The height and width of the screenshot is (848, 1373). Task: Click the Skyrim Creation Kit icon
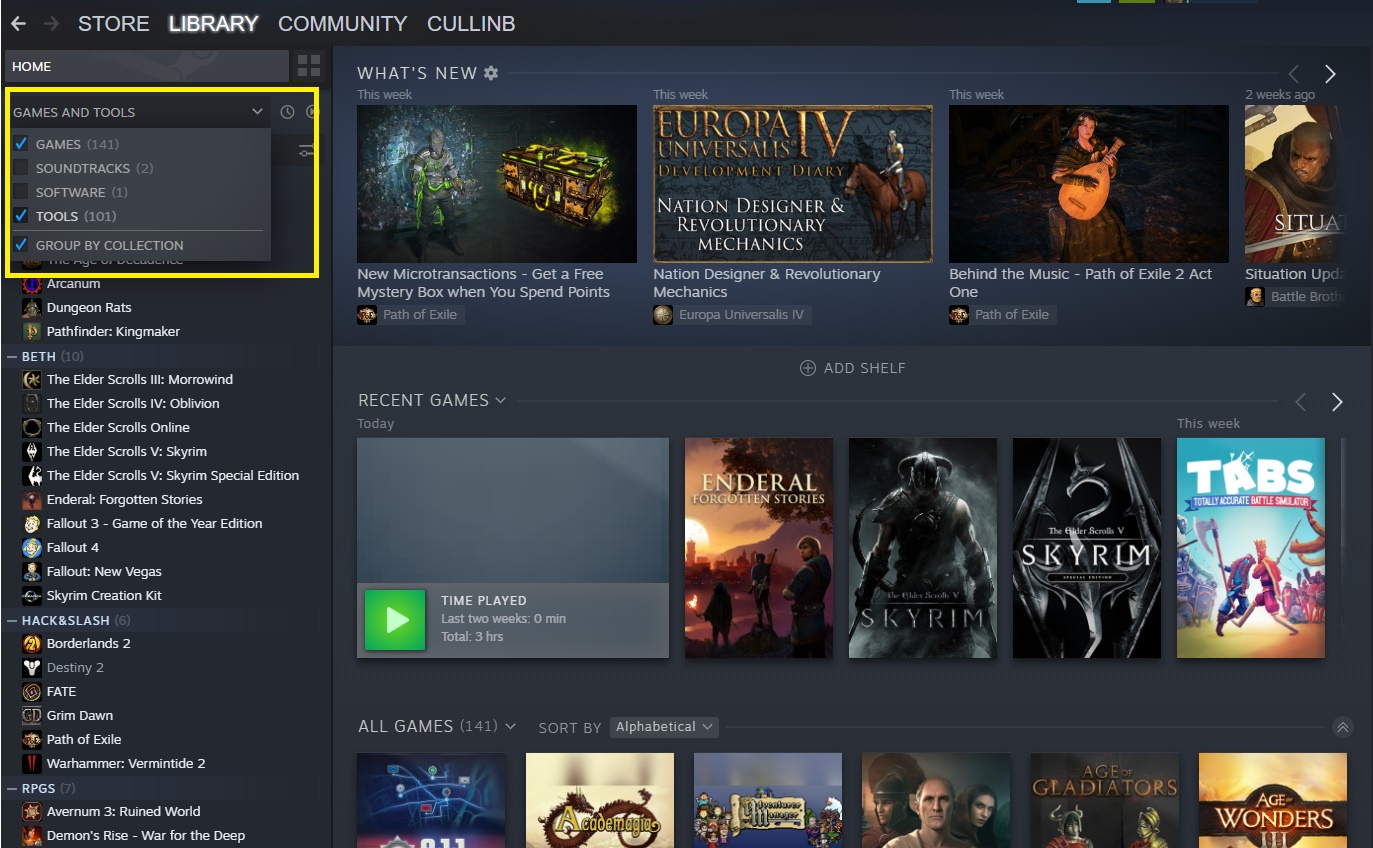pyautogui.click(x=32, y=596)
